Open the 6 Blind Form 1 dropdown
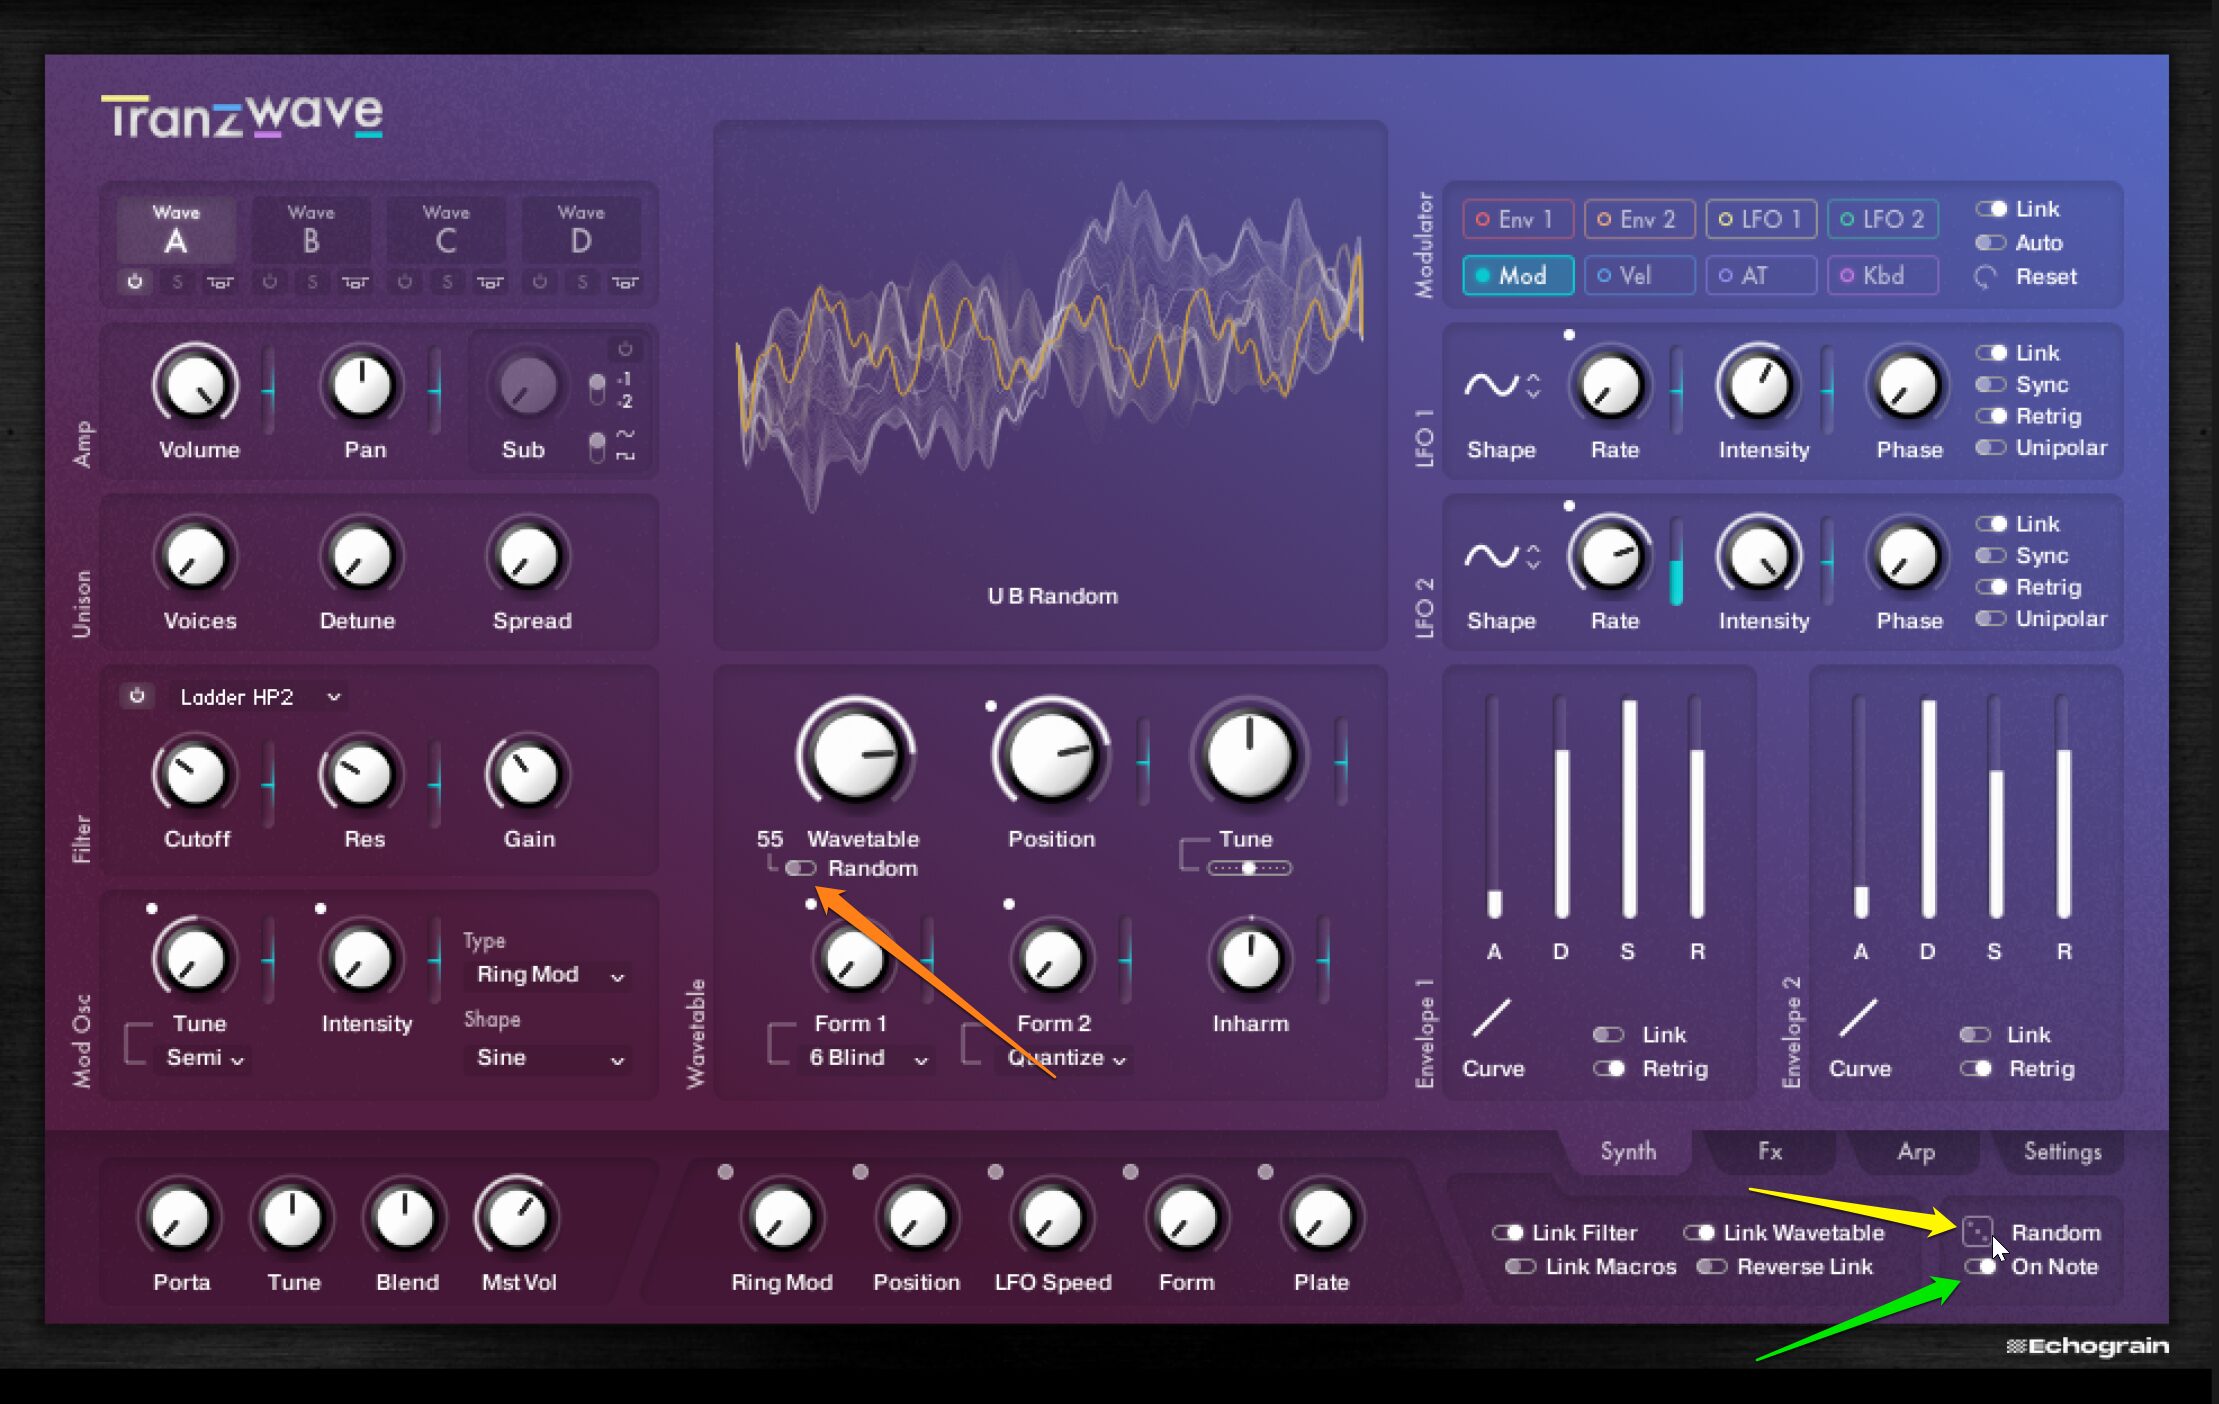The height and width of the screenshot is (1404, 2219). click(867, 1058)
